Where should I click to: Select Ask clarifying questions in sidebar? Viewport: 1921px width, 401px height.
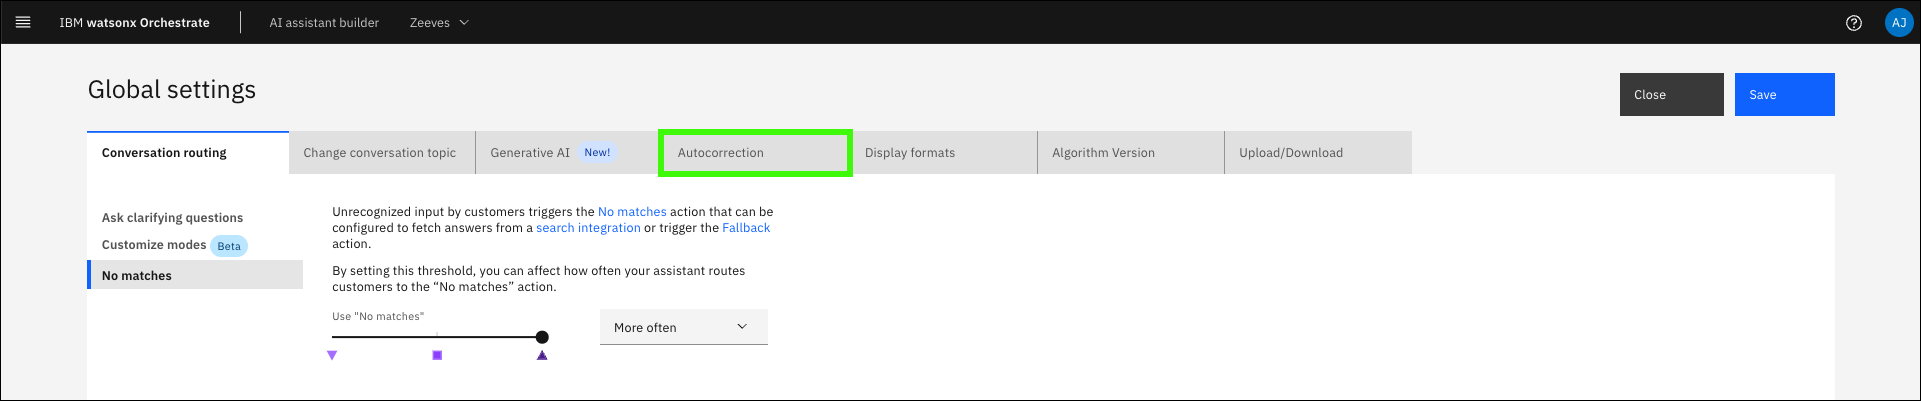pos(173,218)
